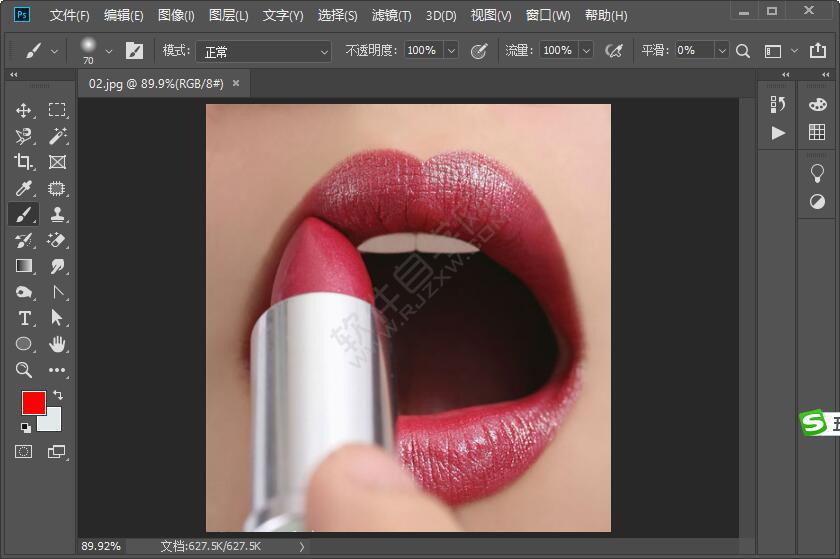Close the 02.jpg document tab
This screenshot has height=559, width=840.
(236, 83)
